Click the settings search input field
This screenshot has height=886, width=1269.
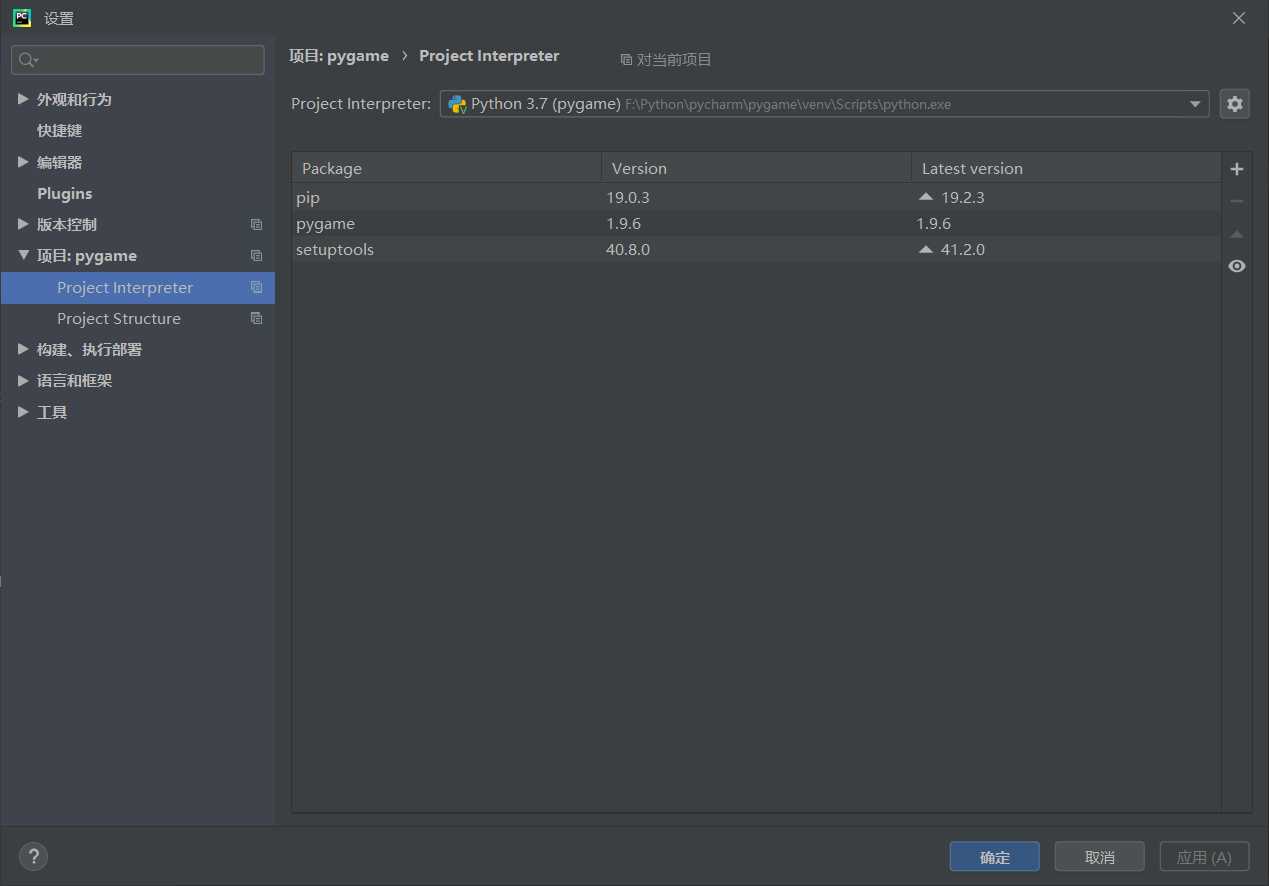(x=138, y=60)
